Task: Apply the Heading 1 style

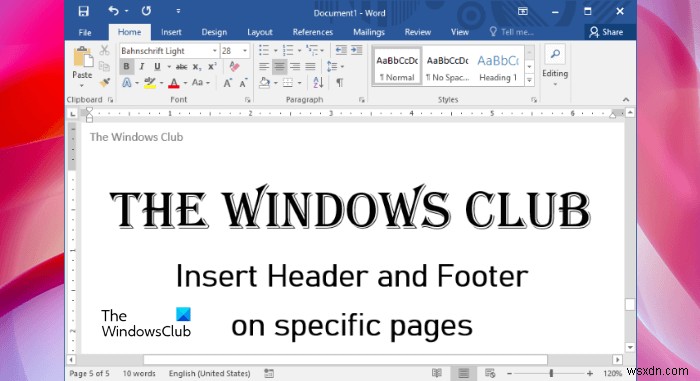Action: (x=498, y=67)
